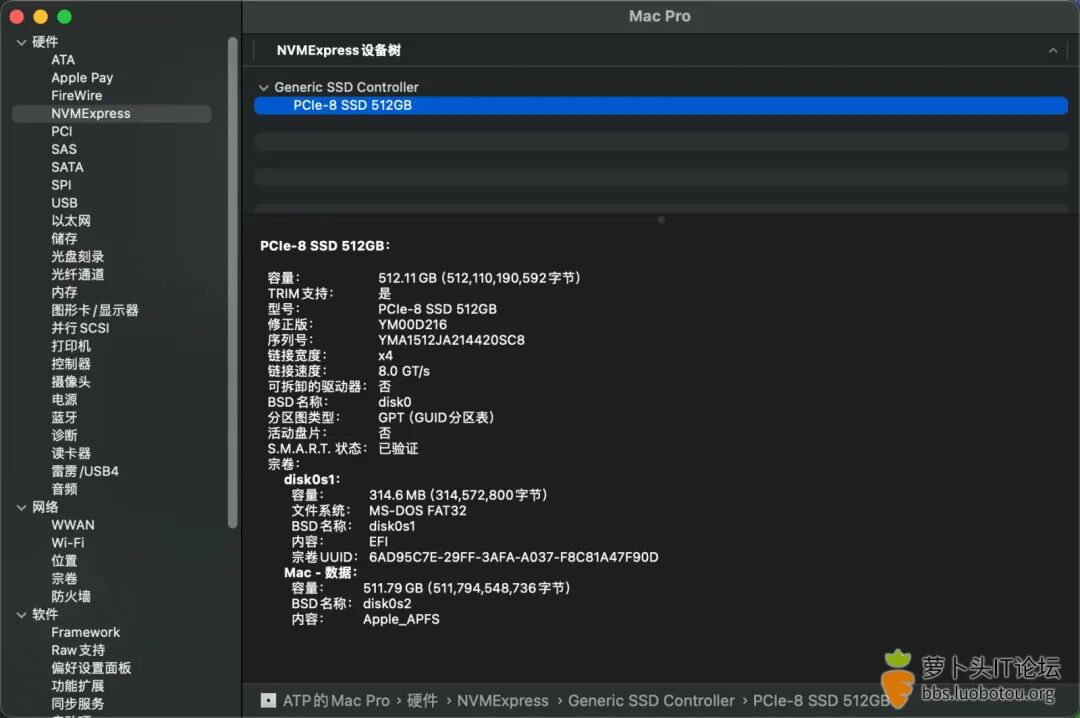Screen dimensions: 1080x718
Task: Collapse the 硬件 sidebar section
Action: pyautogui.click(x=22, y=41)
